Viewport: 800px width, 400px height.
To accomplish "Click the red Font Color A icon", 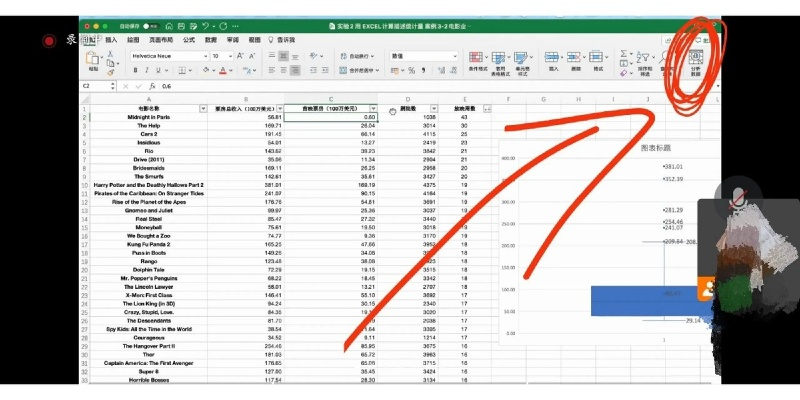I will tap(222, 70).
